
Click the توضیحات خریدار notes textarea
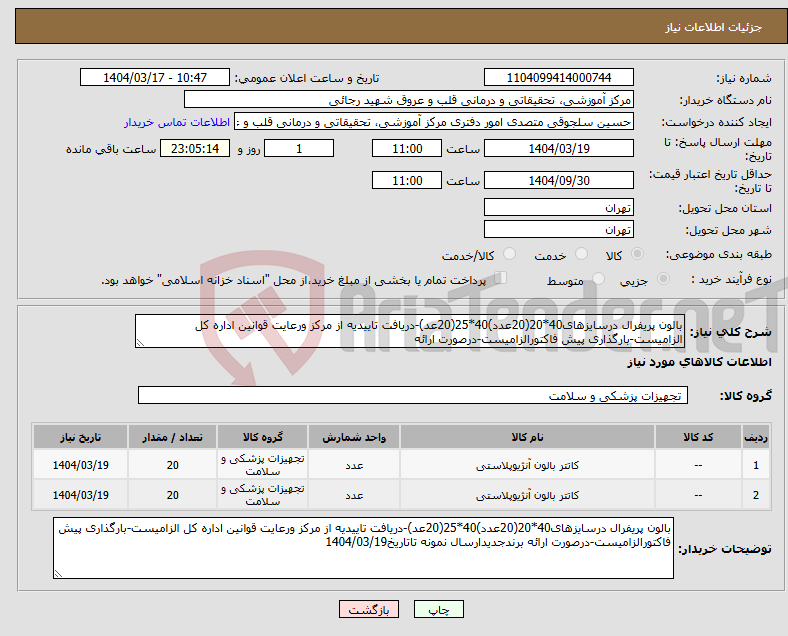[363, 548]
